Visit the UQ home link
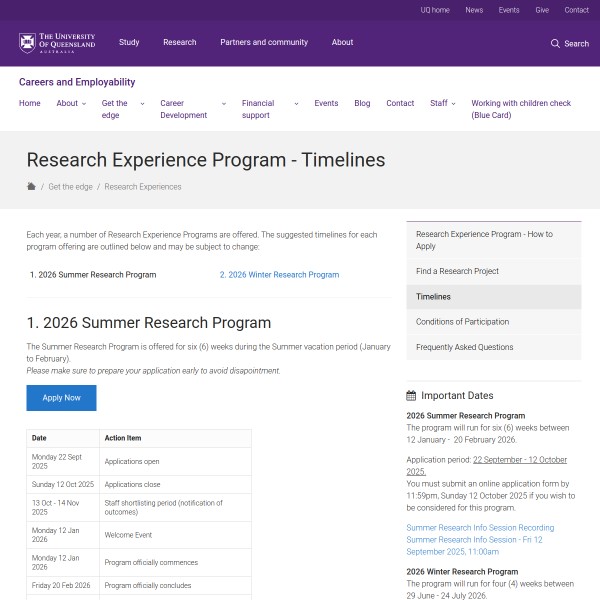This screenshot has height=600, width=600. tap(434, 10)
